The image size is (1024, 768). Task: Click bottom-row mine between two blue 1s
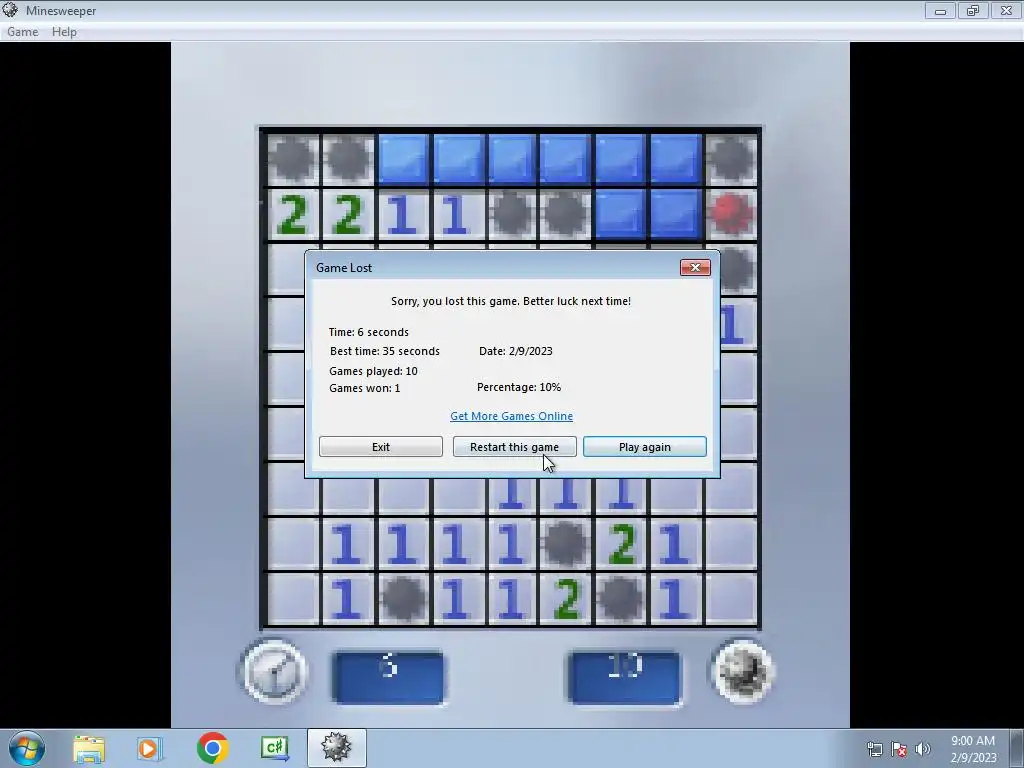[x=402, y=598]
